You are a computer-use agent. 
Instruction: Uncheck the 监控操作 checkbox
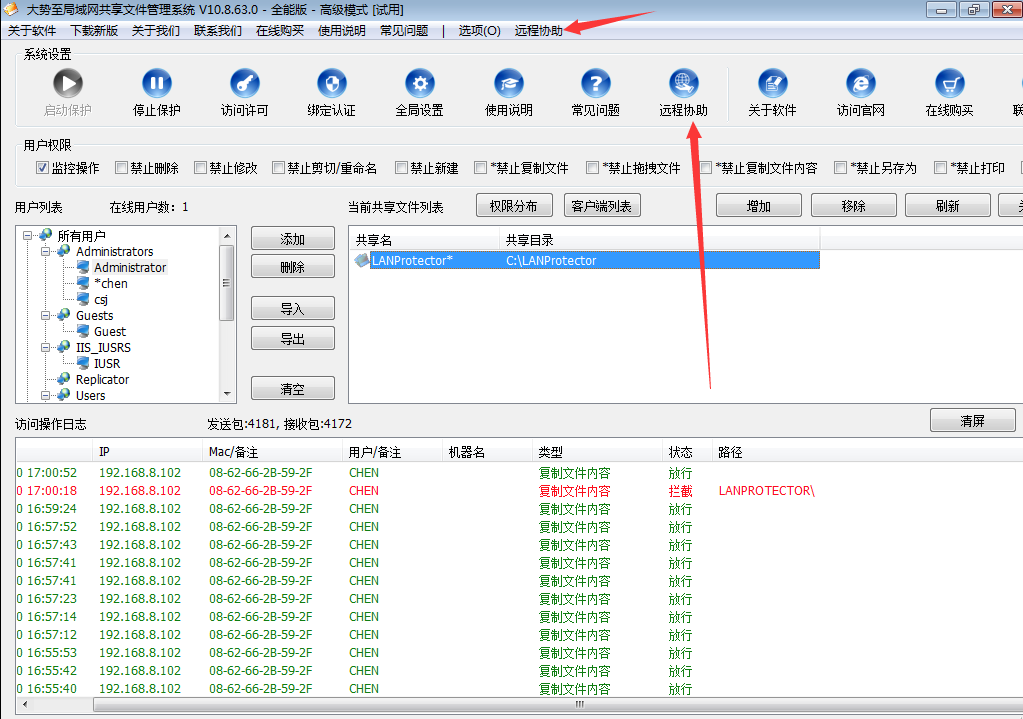click(43, 168)
